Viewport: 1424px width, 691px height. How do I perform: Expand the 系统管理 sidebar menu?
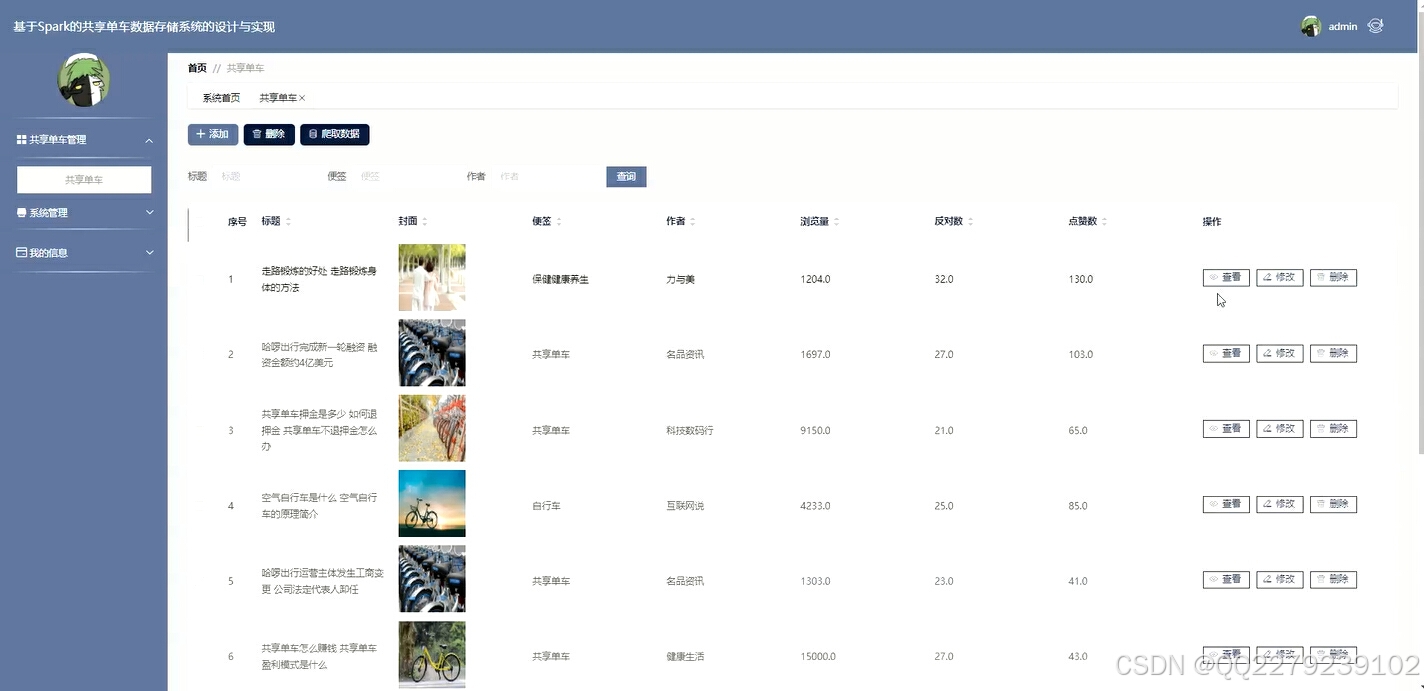click(84, 212)
